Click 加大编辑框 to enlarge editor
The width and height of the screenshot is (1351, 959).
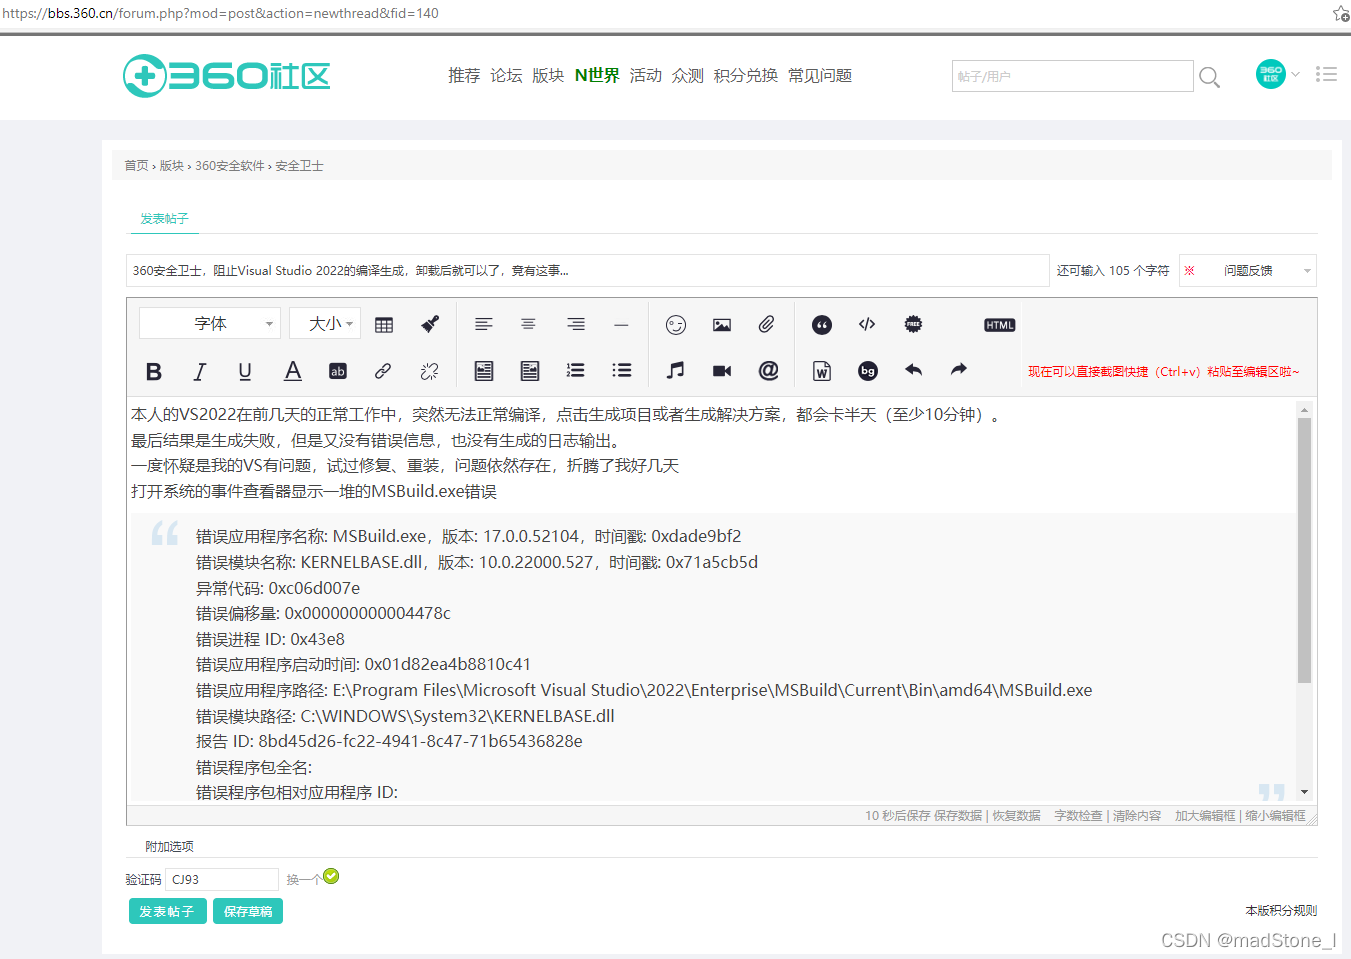(1205, 816)
